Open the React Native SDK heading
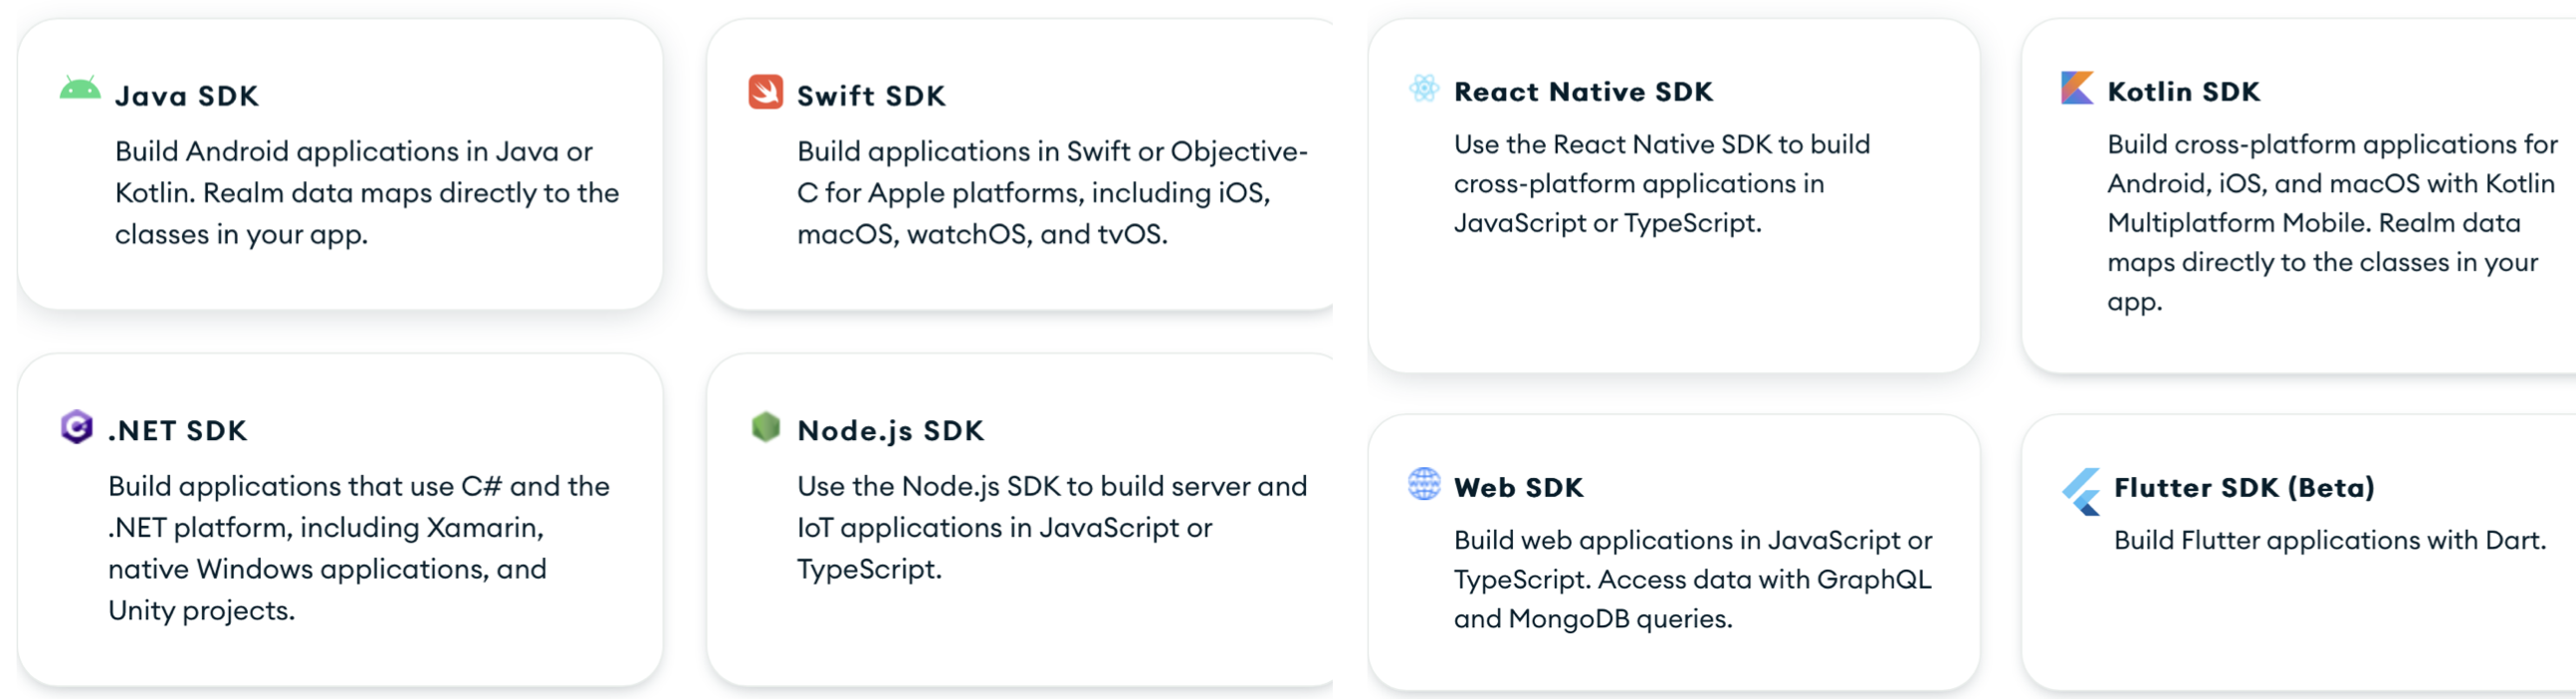2576x699 pixels. click(x=1583, y=92)
